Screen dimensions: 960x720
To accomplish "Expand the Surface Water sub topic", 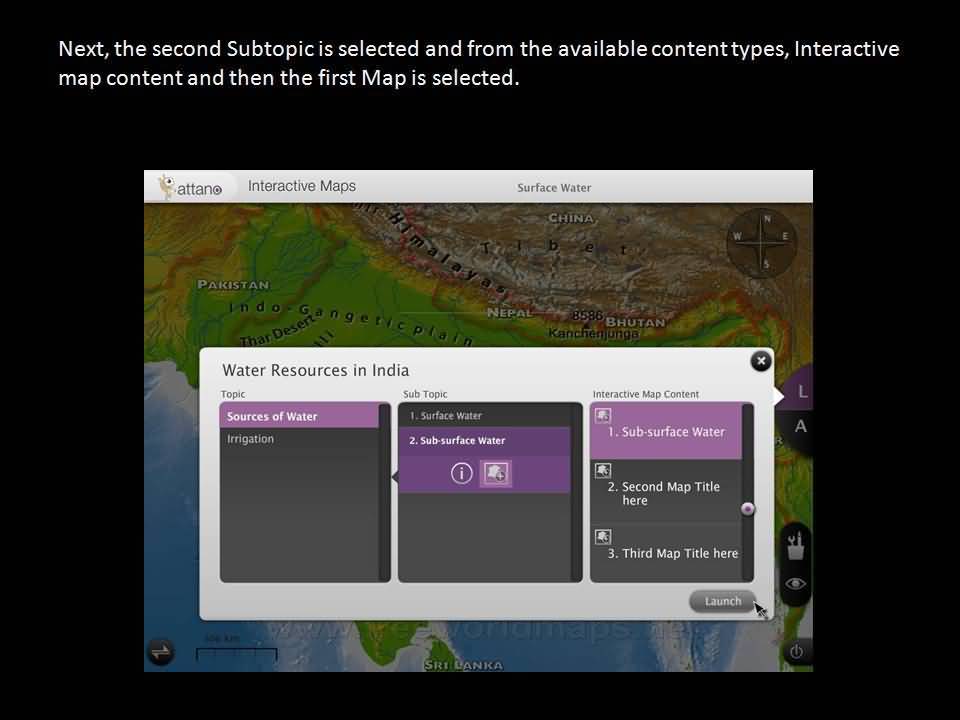I will click(484, 415).
